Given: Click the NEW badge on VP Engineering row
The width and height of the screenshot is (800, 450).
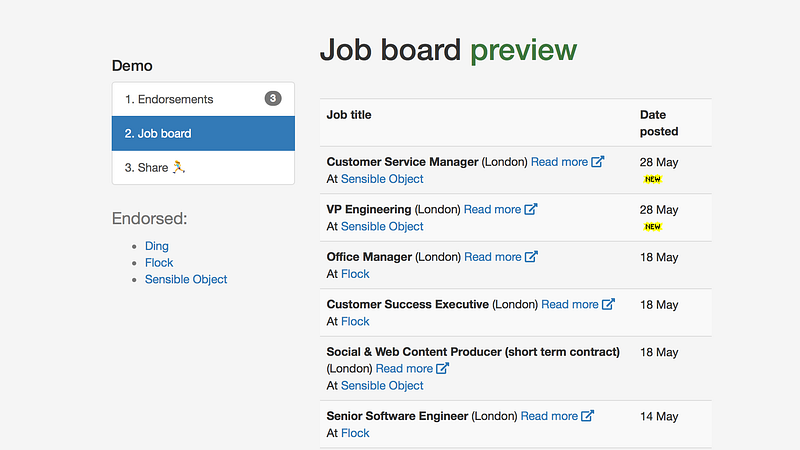Looking at the screenshot, I should (x=653, y=227).
